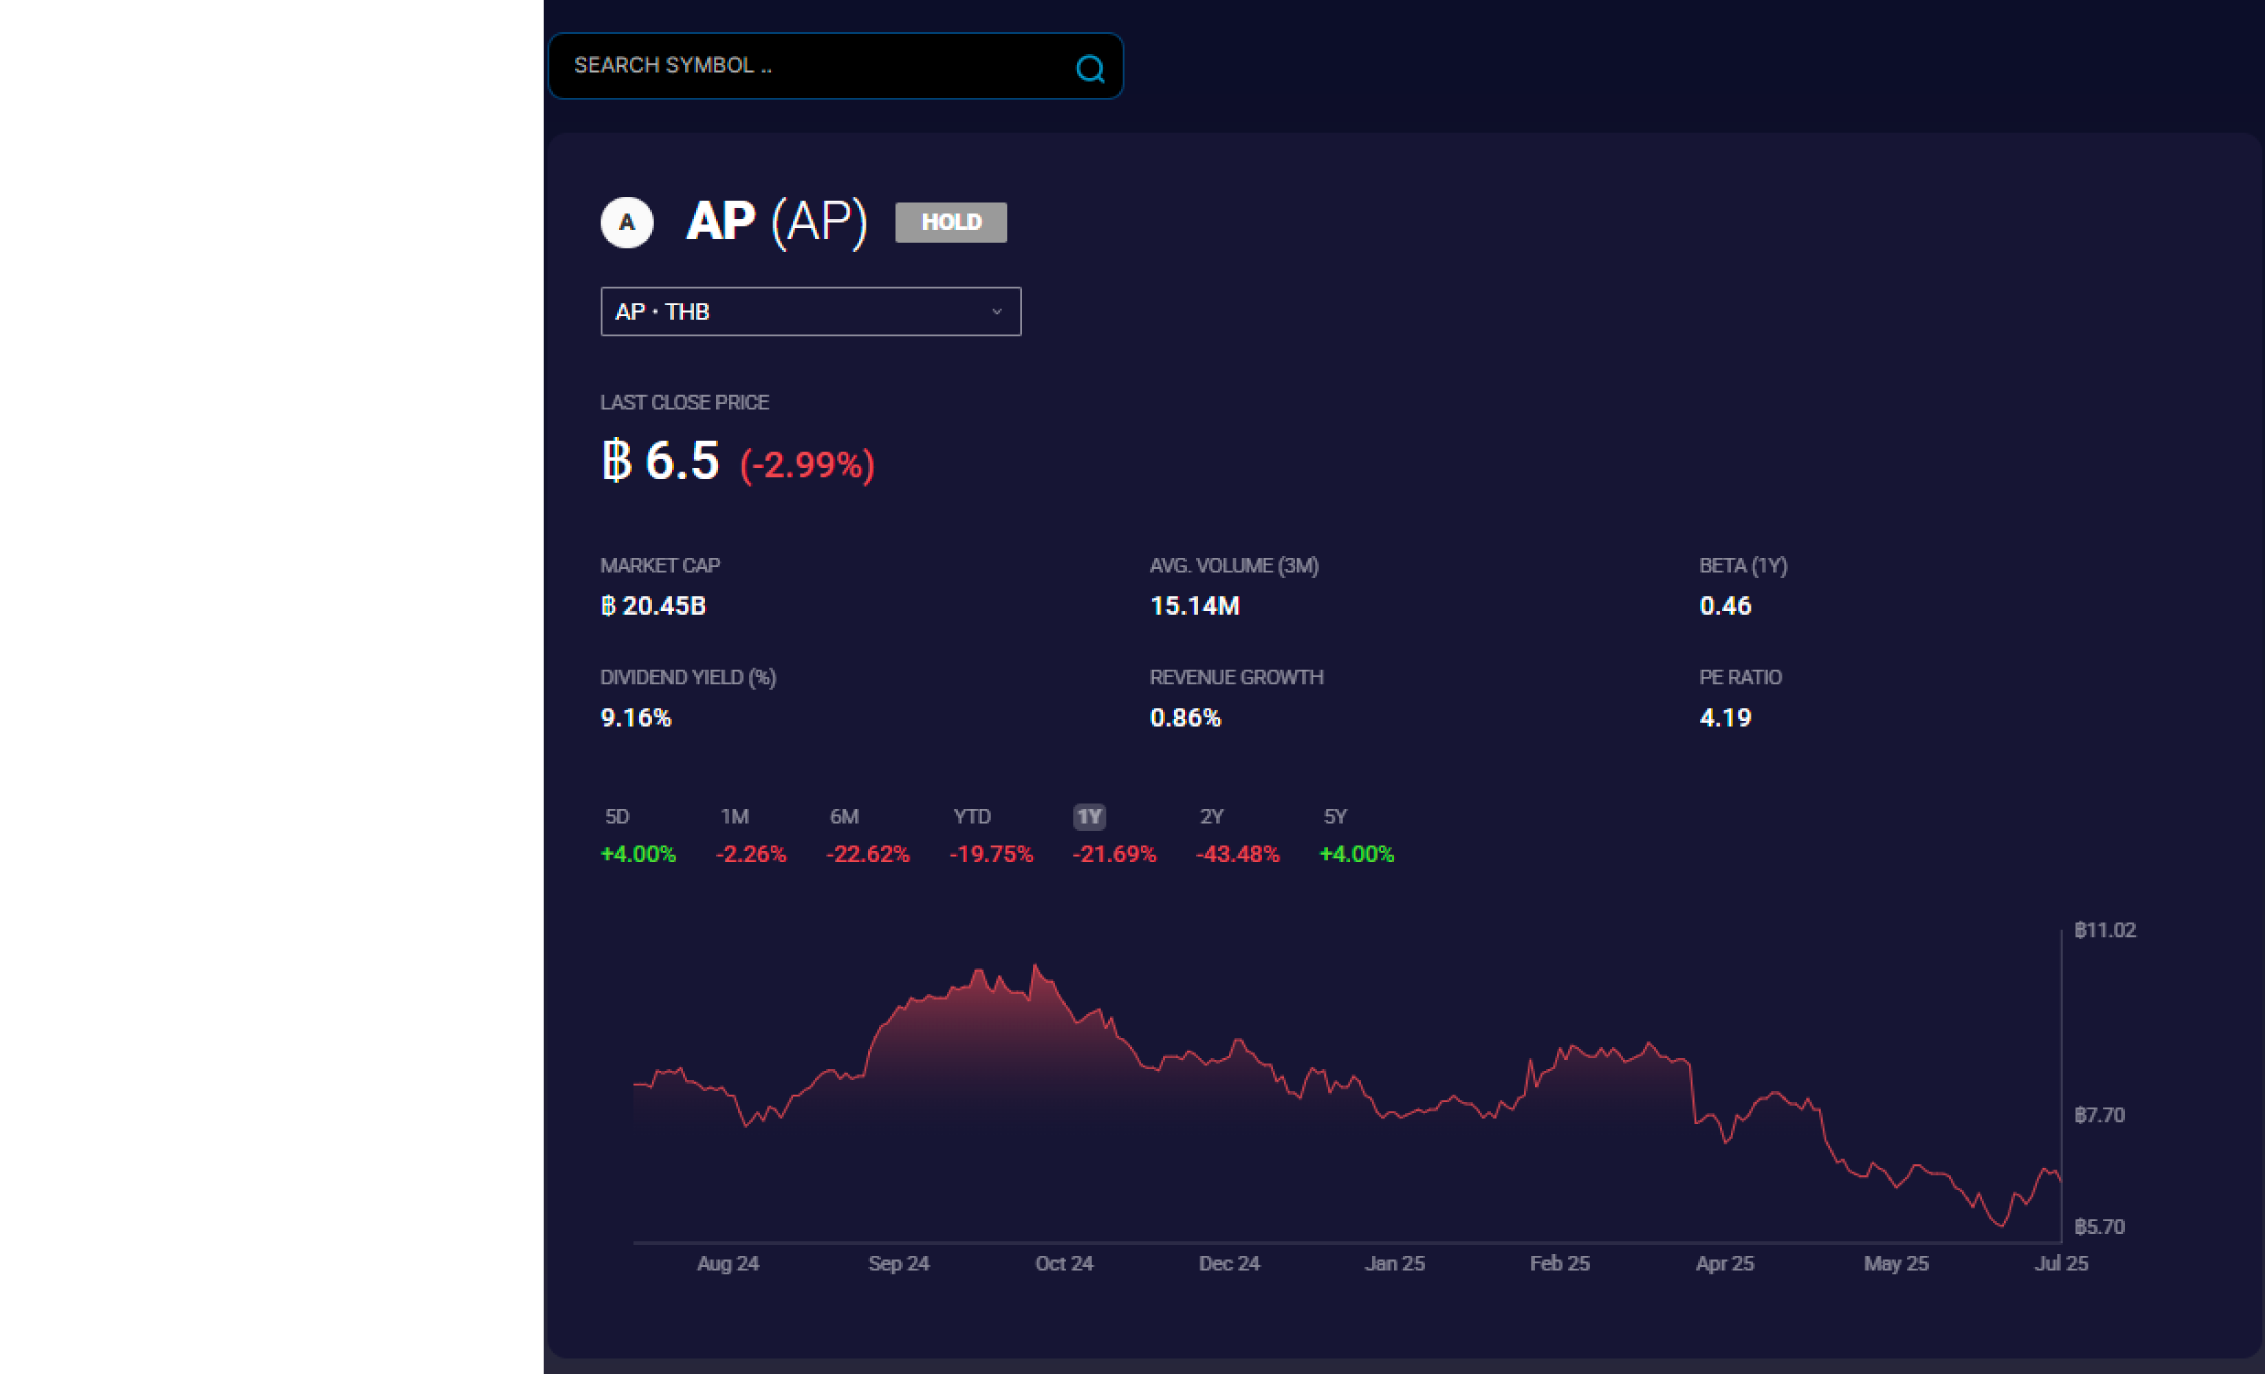The width and height of the screenshot is (2265, 1374).
Task: Select the 5D time range
Action: tap(617, 817)
